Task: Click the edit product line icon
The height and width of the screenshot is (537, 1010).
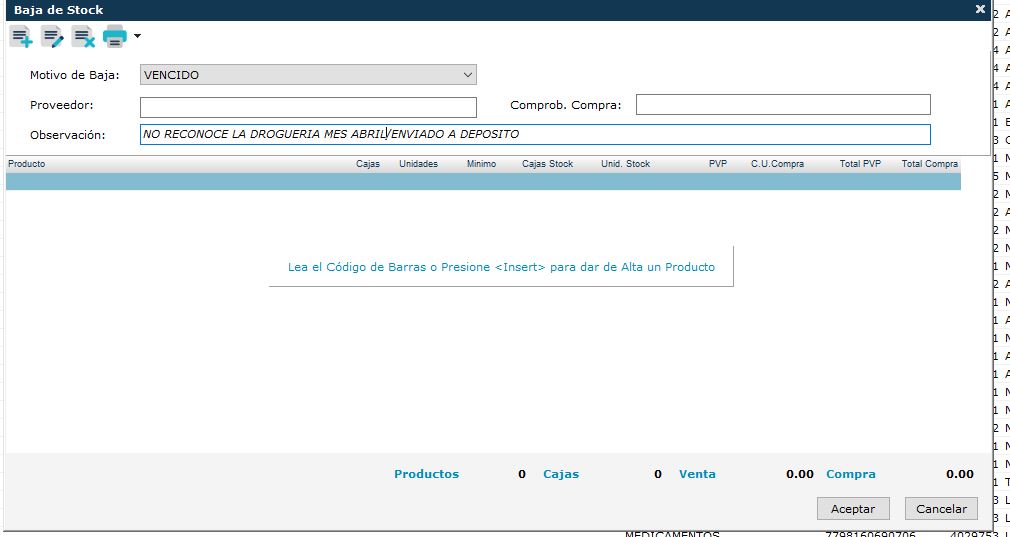Action: (52, 37)
